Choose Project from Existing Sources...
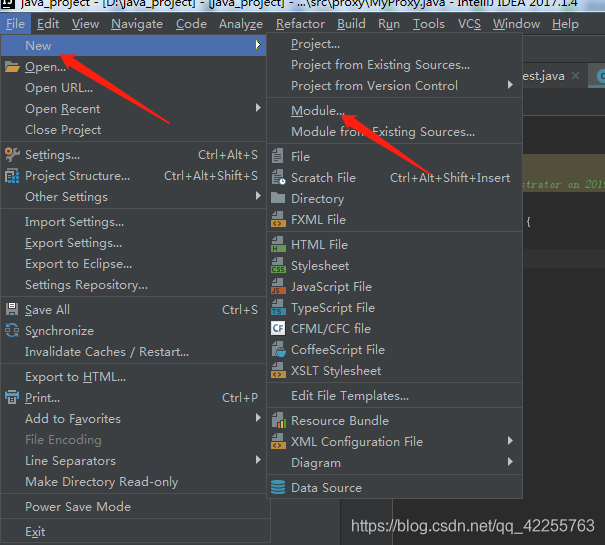Image resolution: width=605 pixels, height=545 pixels. pyautogui.click(x=394, y=65)
